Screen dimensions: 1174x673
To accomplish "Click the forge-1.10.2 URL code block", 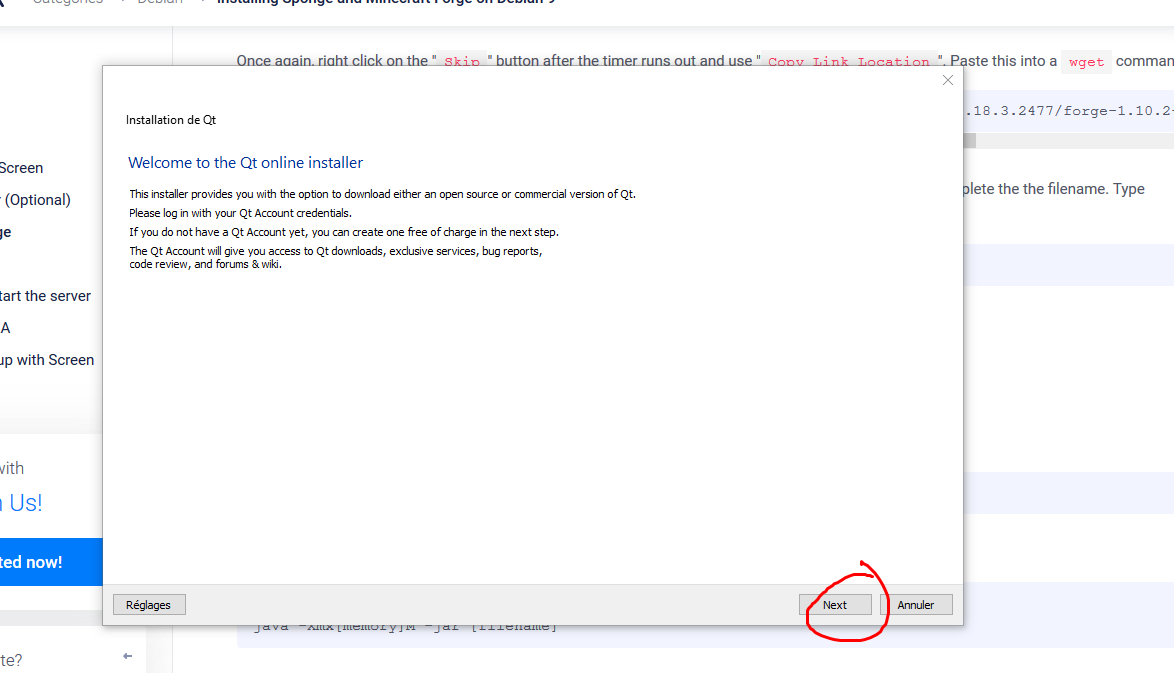I will pyautogui.click(x=1065, y=111).
